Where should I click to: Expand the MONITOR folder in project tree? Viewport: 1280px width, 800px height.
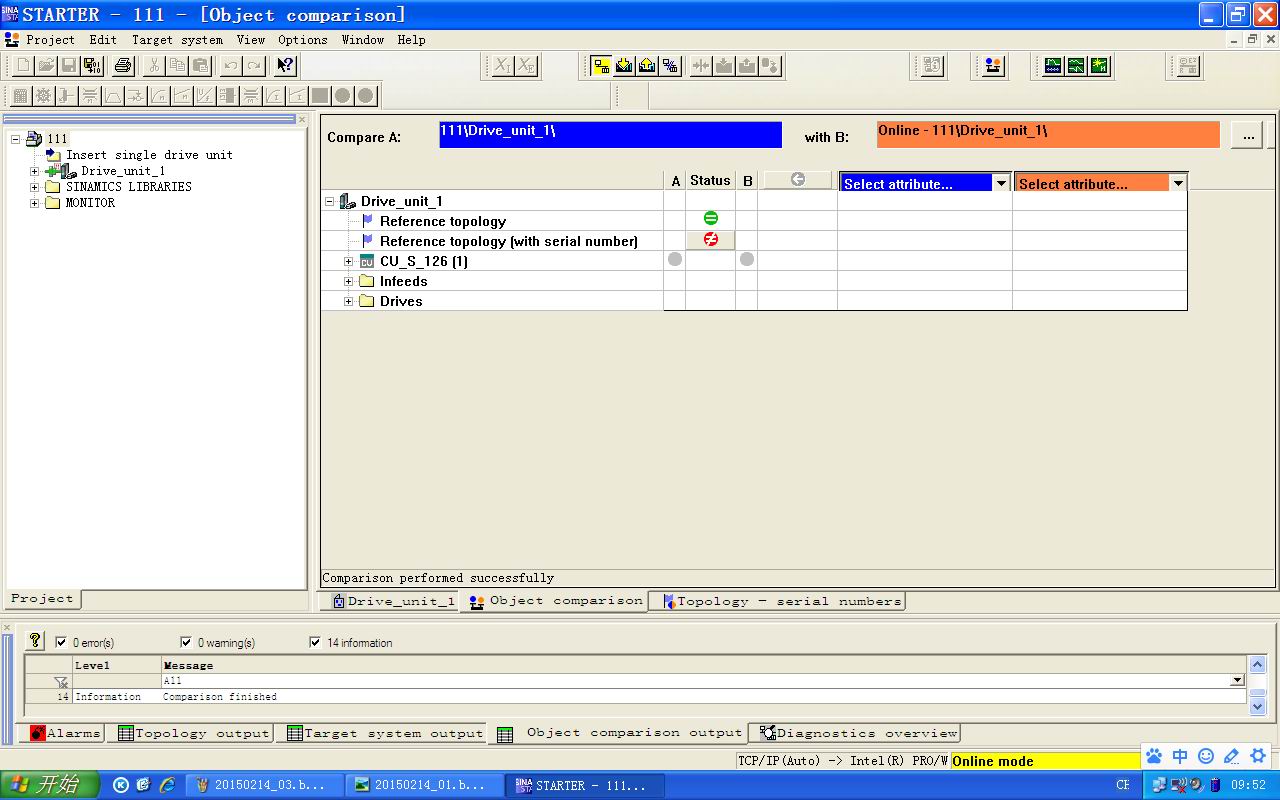pos(35,203)
